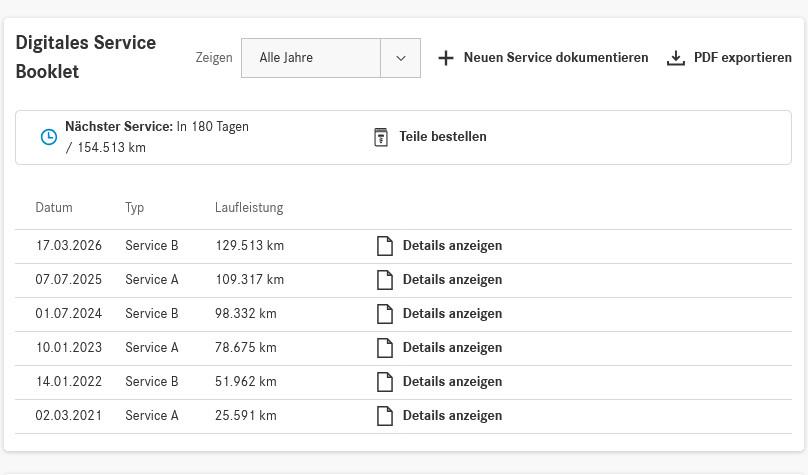The width and height of the screenshot is (808, 475).
Task: Click Service B in the 17.03.2026 row
Action: point(152,246)
